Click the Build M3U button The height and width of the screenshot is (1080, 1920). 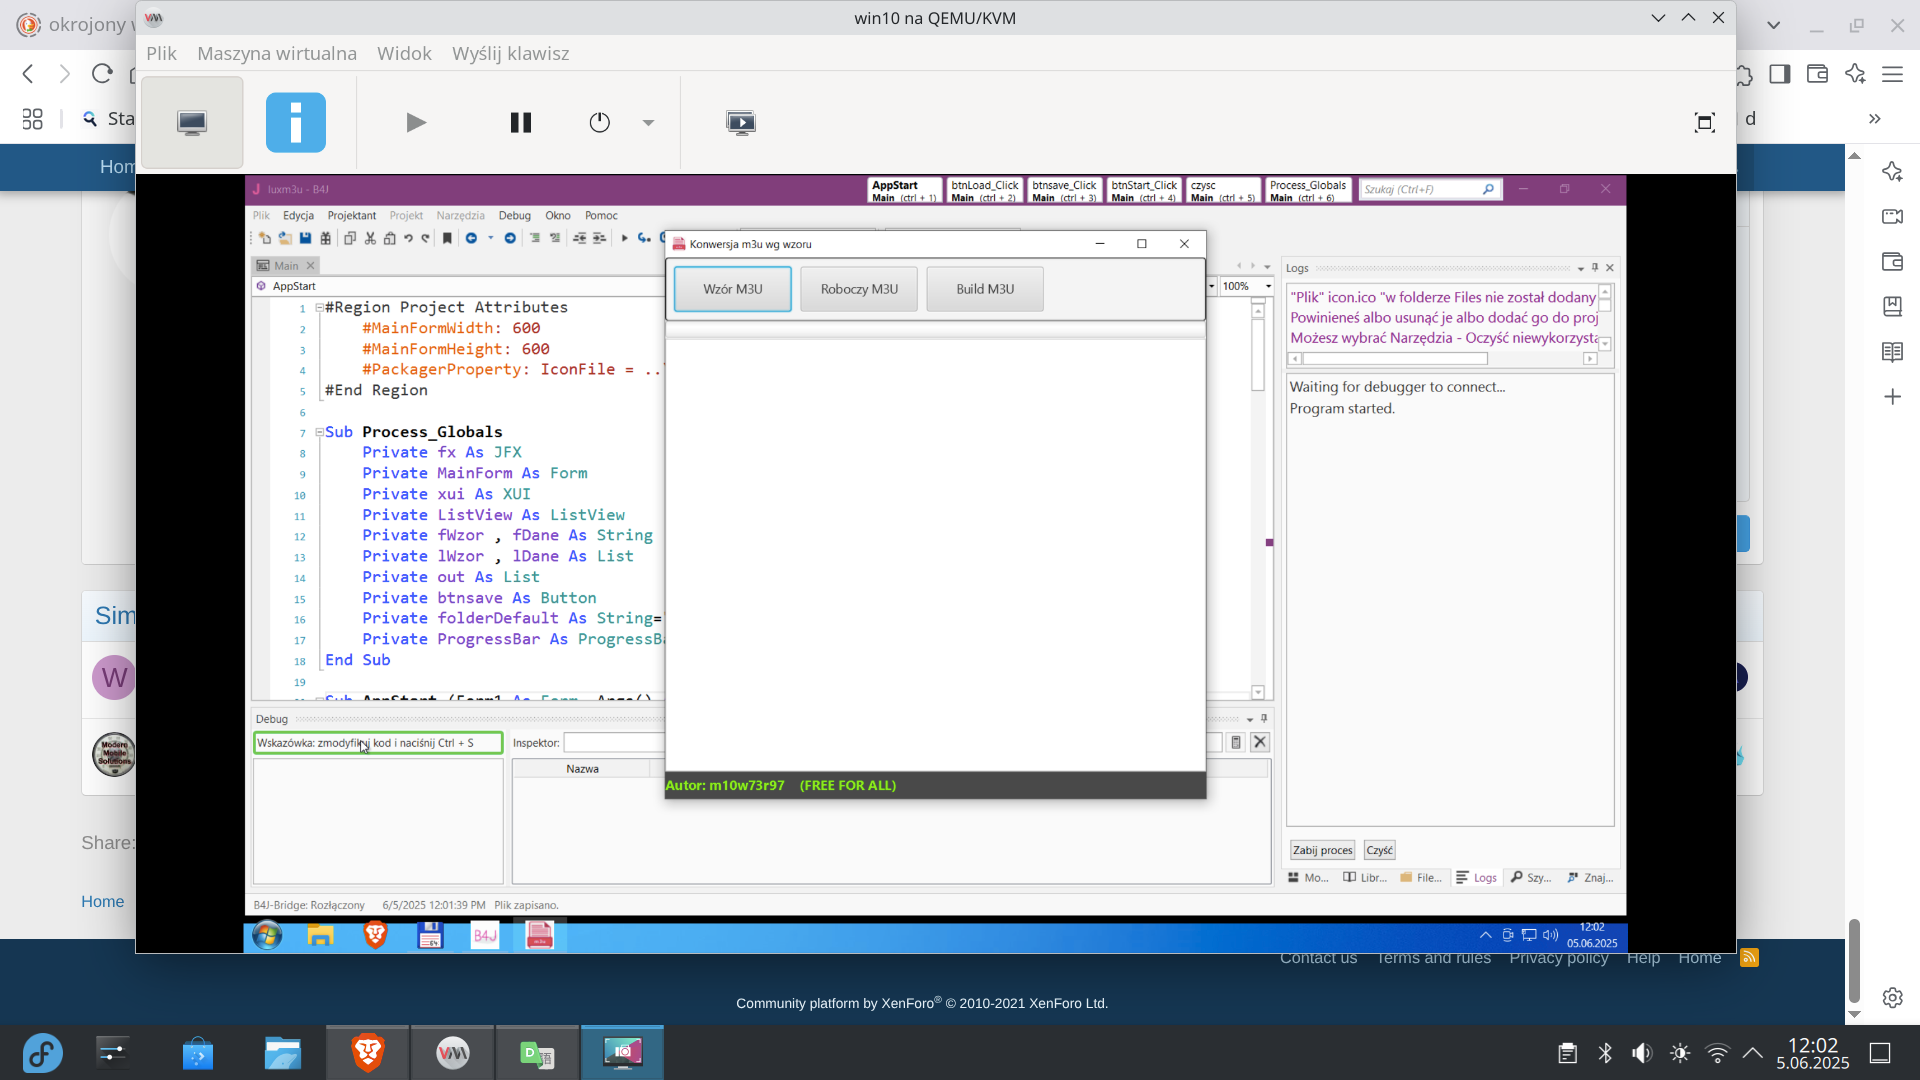[x=985, y=289]
